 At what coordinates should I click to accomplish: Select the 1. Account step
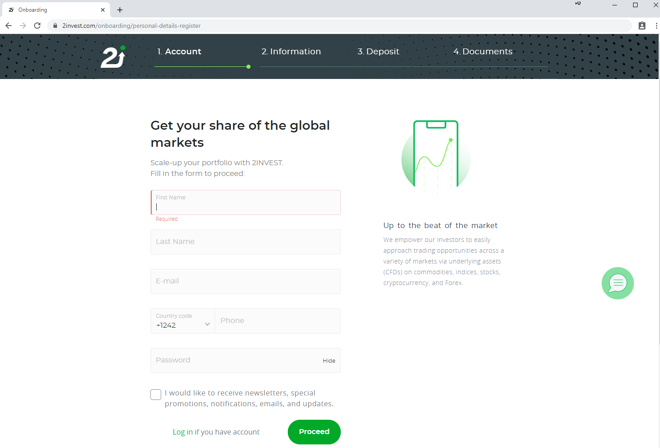click(x=179, y=51)
